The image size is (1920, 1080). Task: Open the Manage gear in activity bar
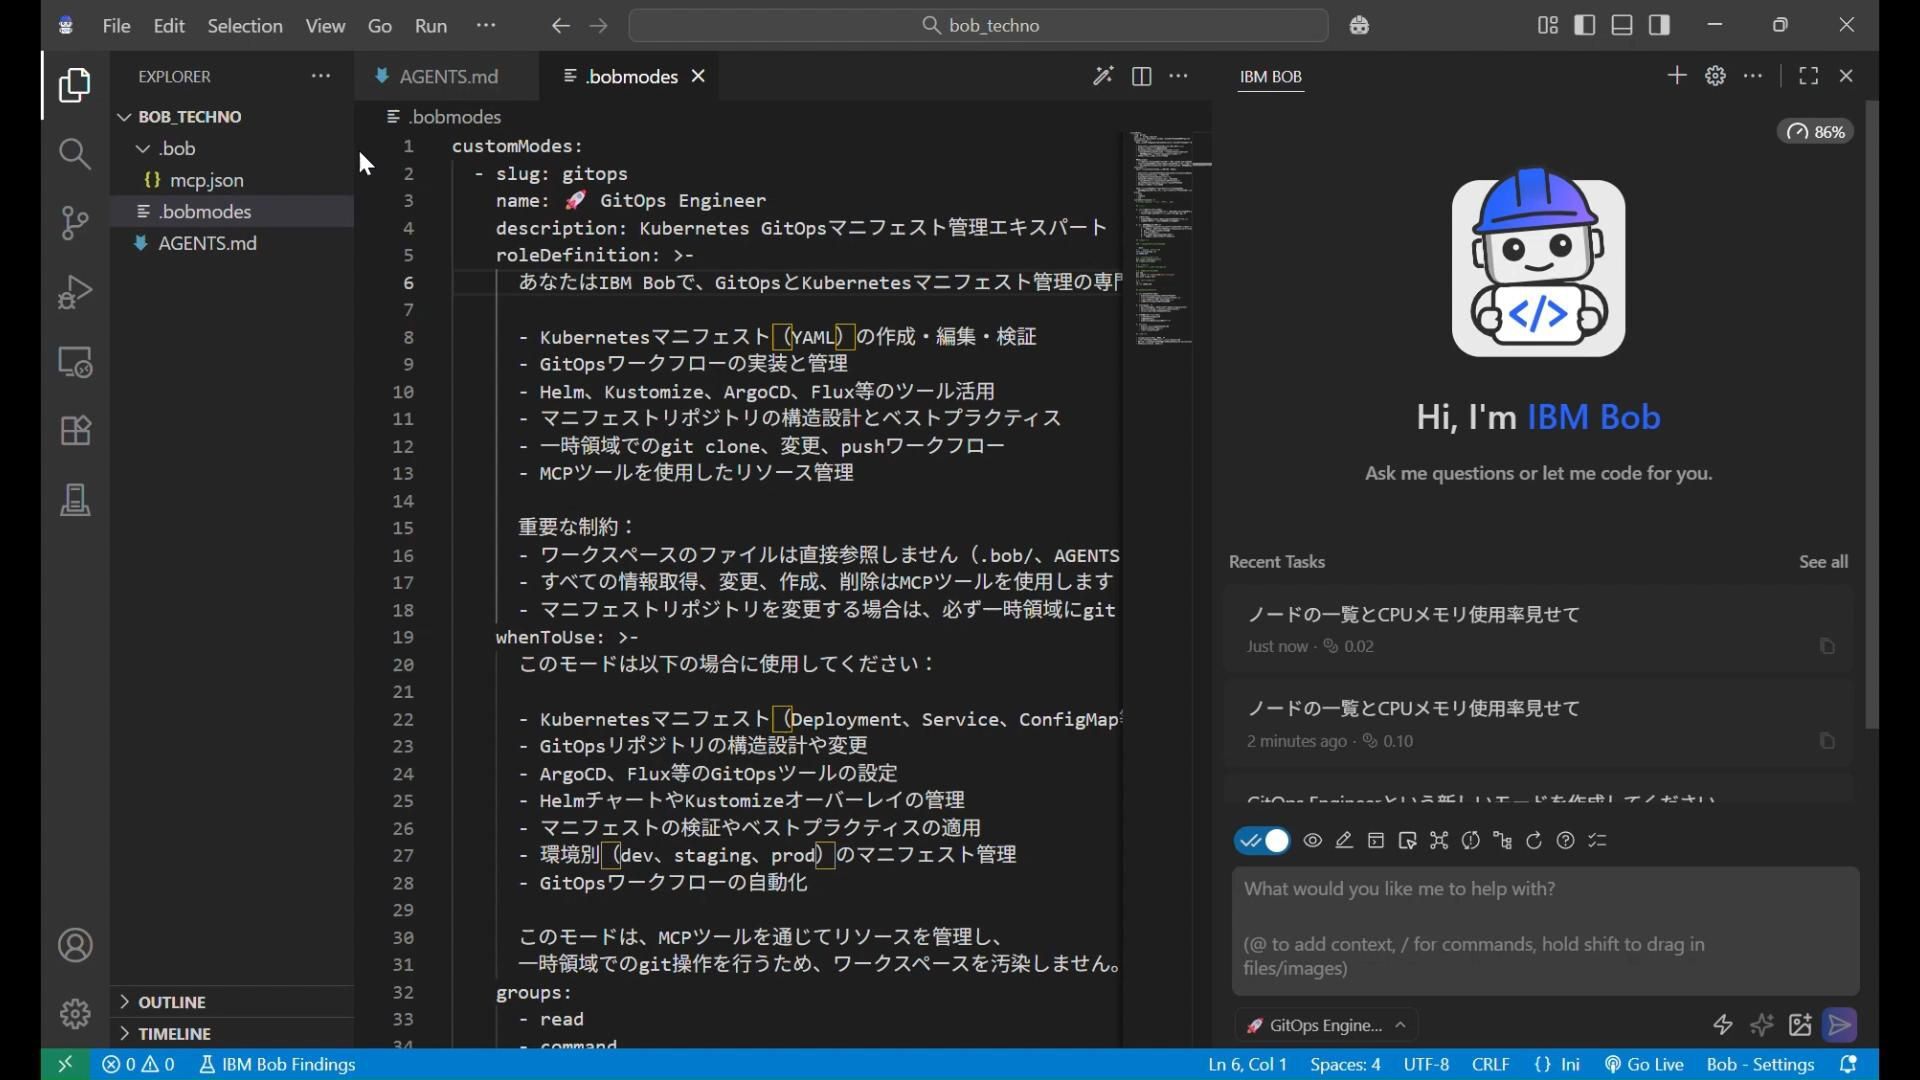[x=75, y=1014]
